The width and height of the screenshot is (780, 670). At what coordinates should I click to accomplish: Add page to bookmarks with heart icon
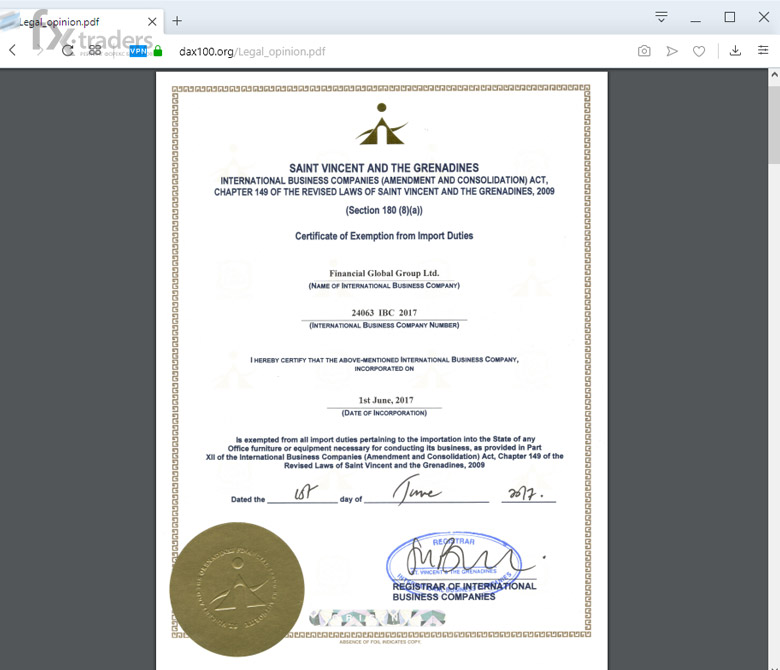click(699, 51)
